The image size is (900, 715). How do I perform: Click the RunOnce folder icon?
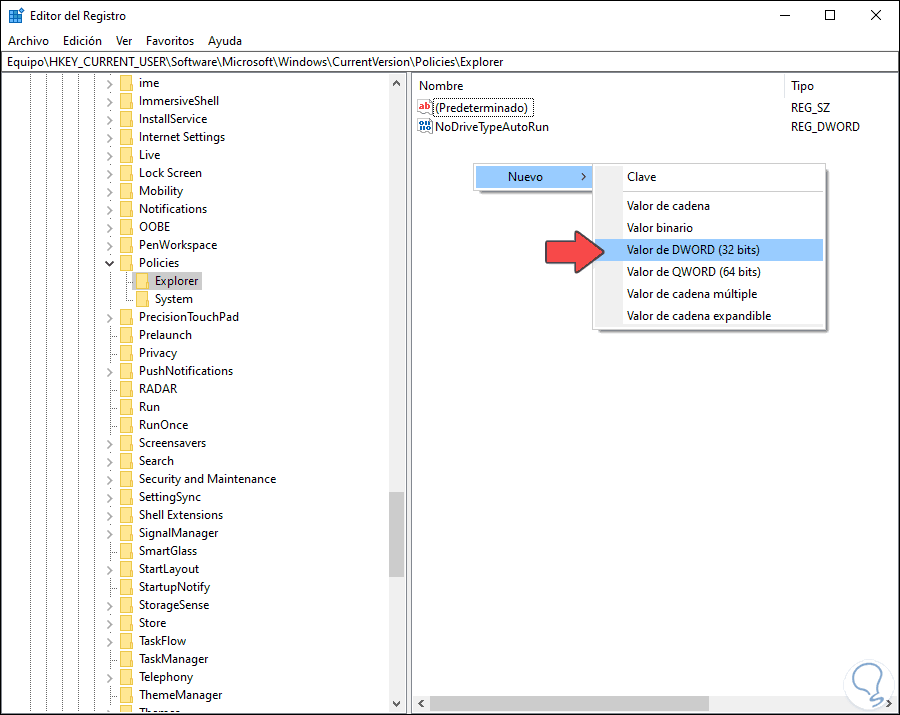(126, 425)
